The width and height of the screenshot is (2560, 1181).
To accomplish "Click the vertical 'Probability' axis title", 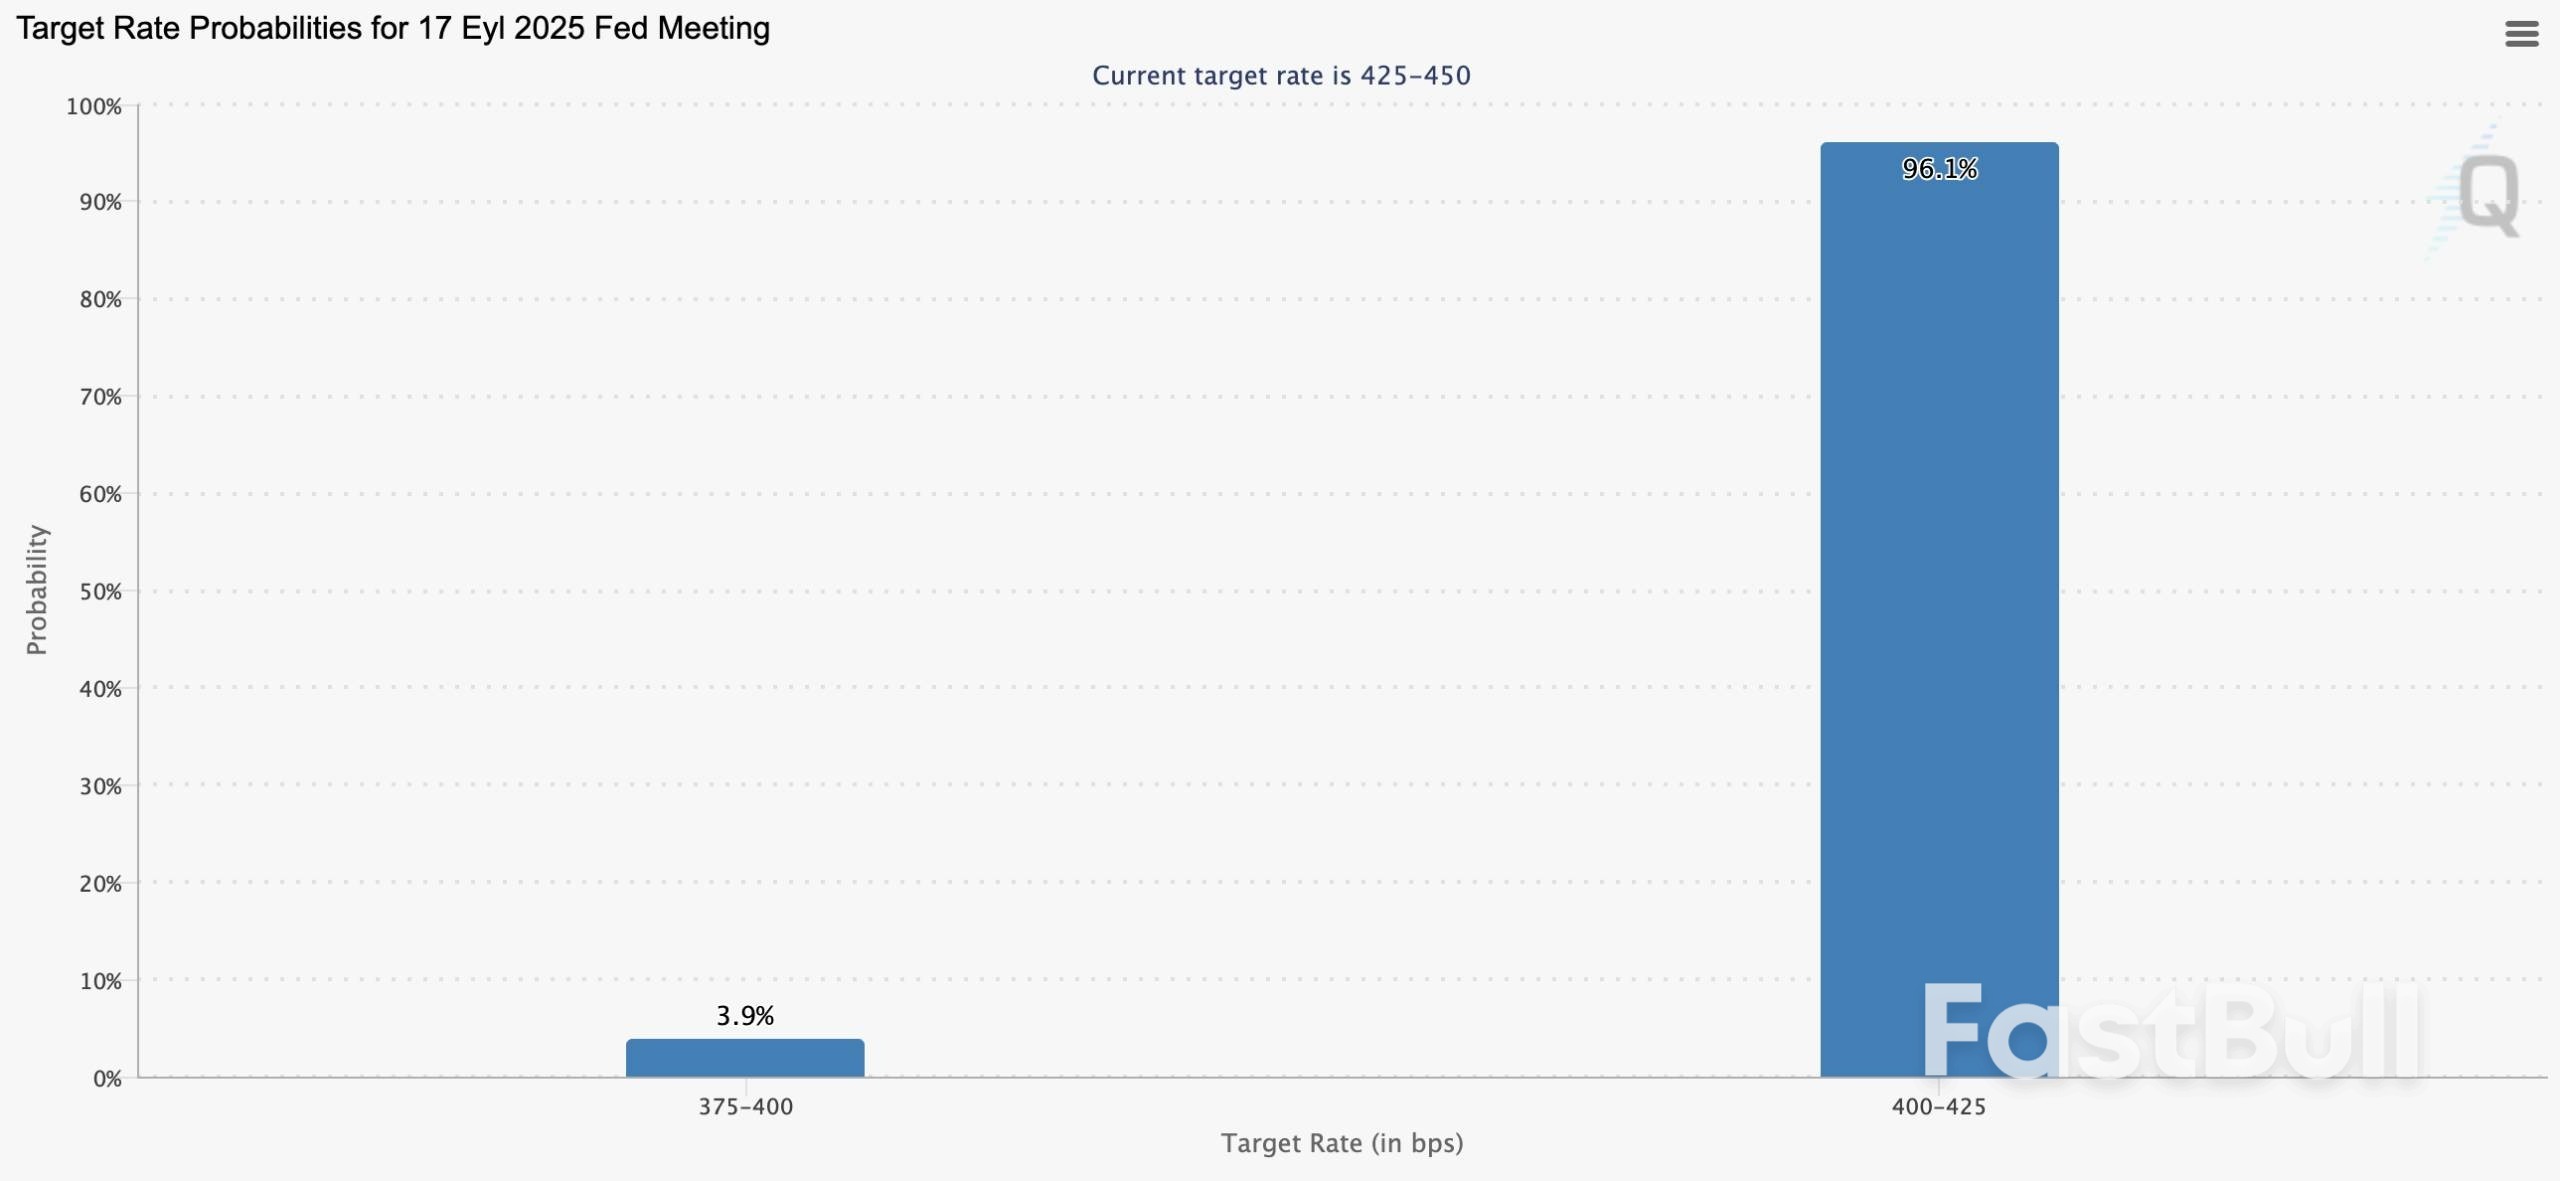I will pyautogui.click(x=37, y=590).
